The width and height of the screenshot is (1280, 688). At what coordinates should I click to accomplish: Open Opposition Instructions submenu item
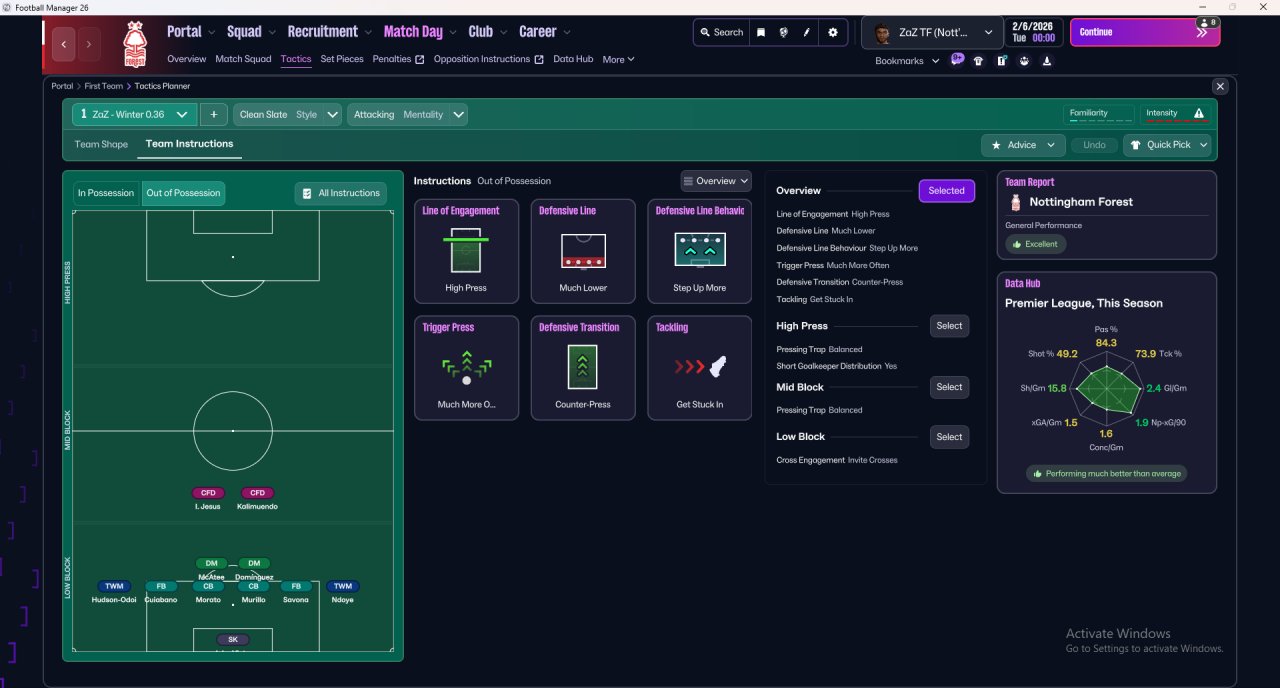488,59
